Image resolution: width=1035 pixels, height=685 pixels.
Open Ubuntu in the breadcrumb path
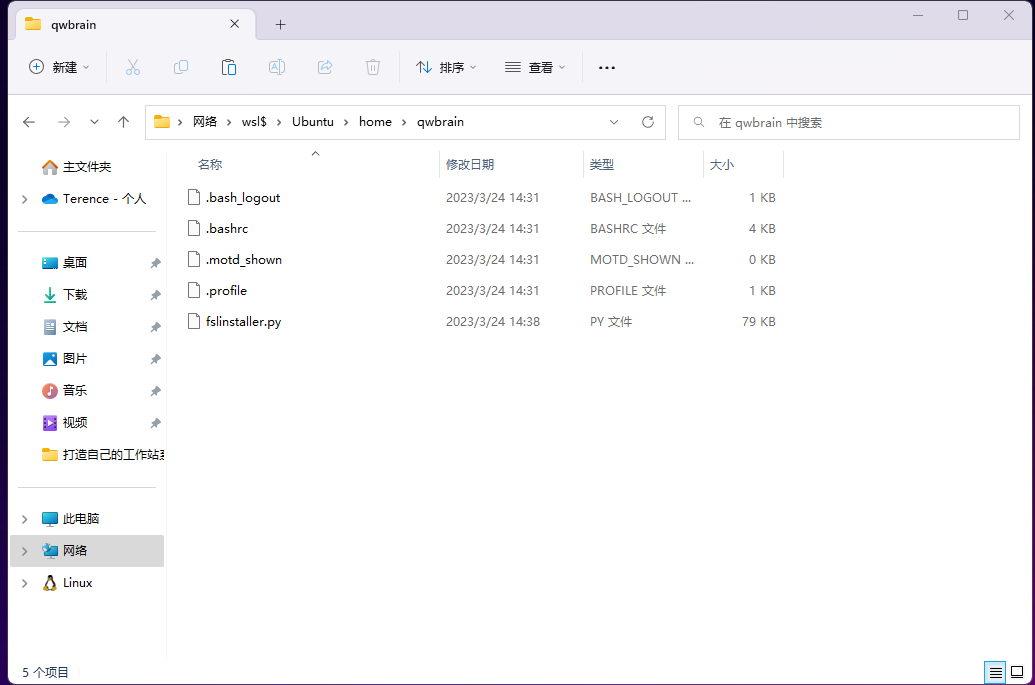pyautogui.click(x=312, y=121)
